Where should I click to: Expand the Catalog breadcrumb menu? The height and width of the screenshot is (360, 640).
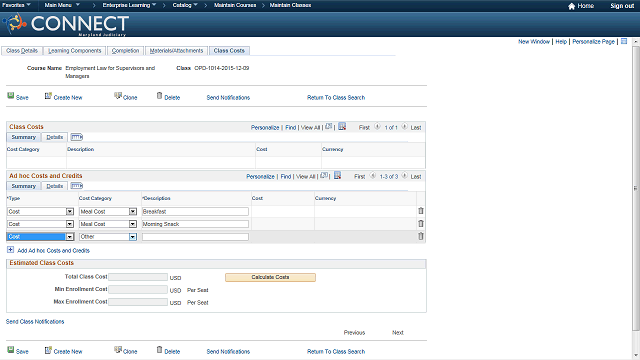(x=185, y=5)
